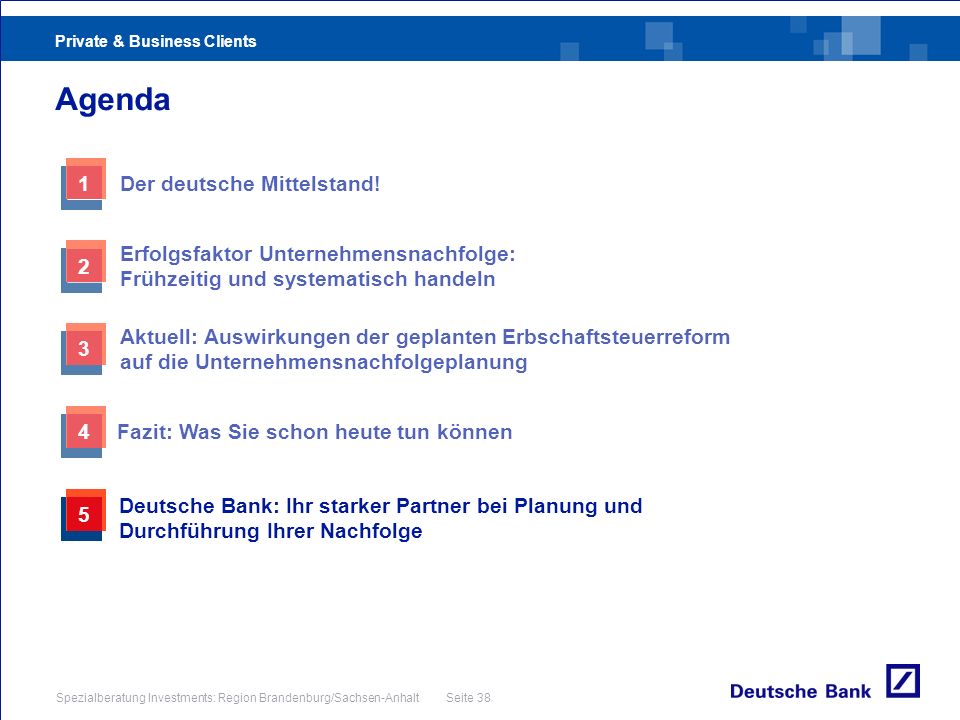Viewport: 960px width, 720px height.
Task: Click the 'Deutsche Bank' wordmark
Action: click(x=800, y=691)
